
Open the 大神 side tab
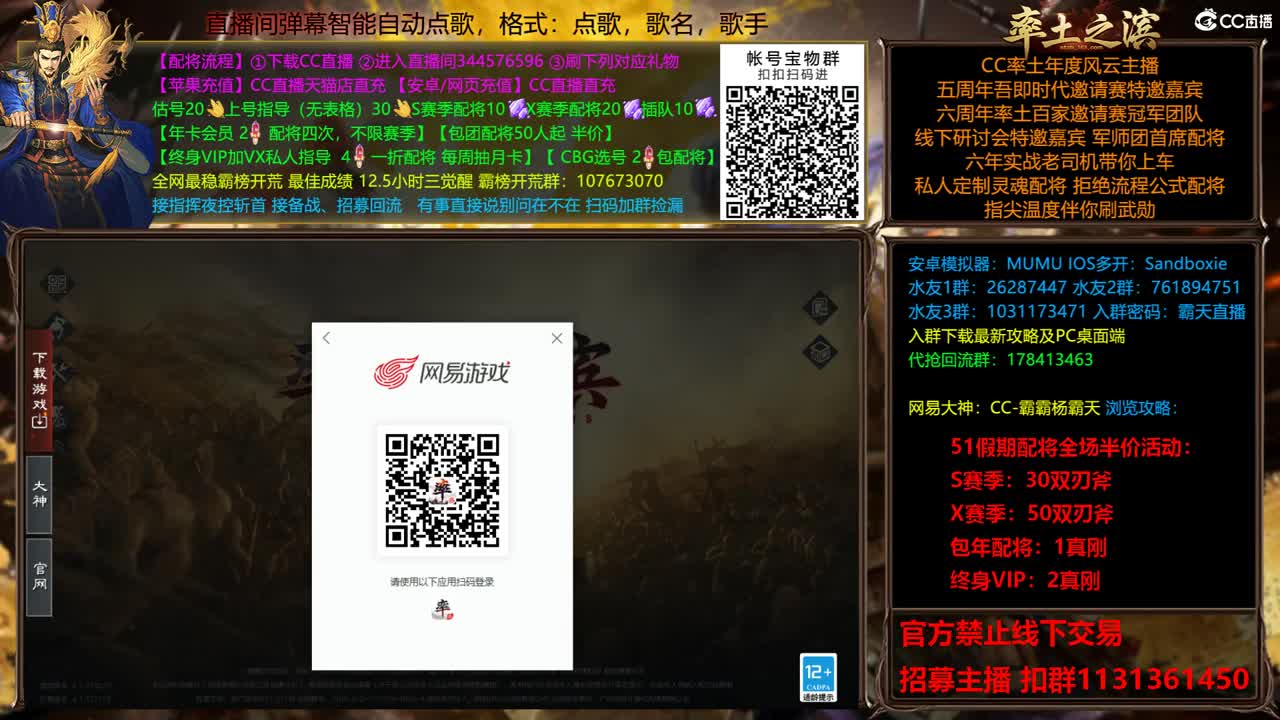(39, 494)
